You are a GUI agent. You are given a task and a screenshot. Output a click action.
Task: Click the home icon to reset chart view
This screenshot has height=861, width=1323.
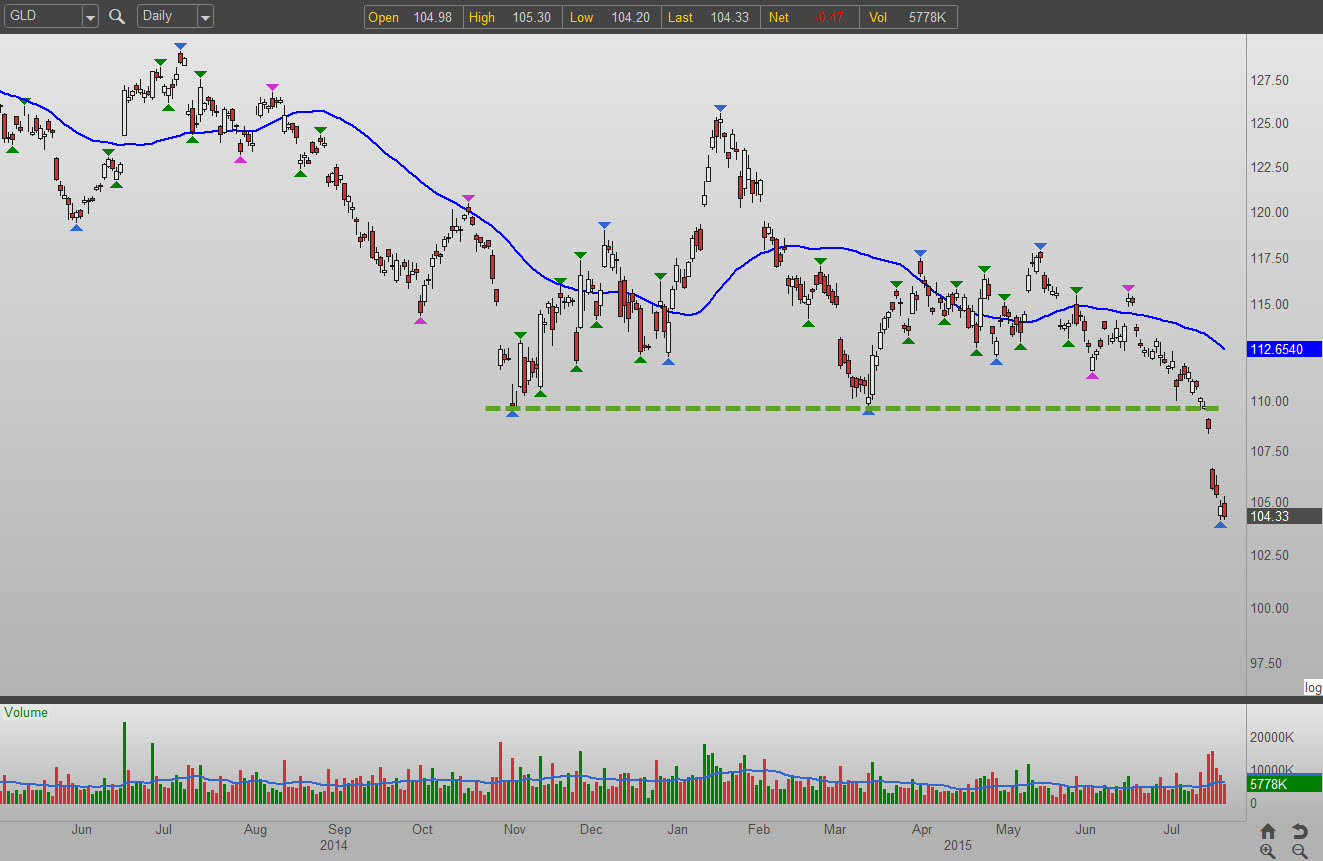pos(1268,831)
